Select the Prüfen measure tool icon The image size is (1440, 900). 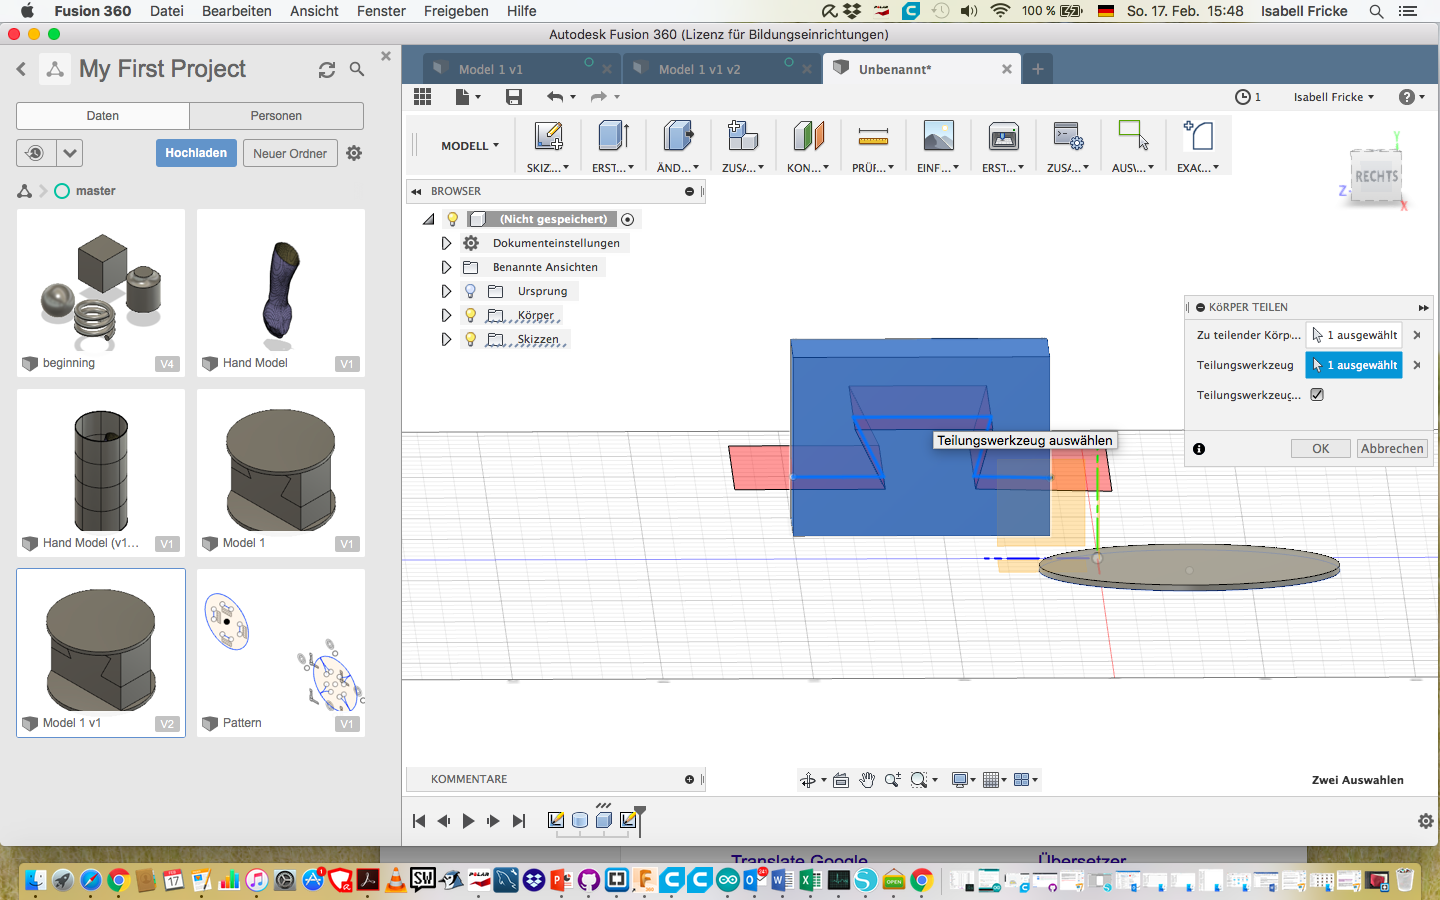click(873, 136)
